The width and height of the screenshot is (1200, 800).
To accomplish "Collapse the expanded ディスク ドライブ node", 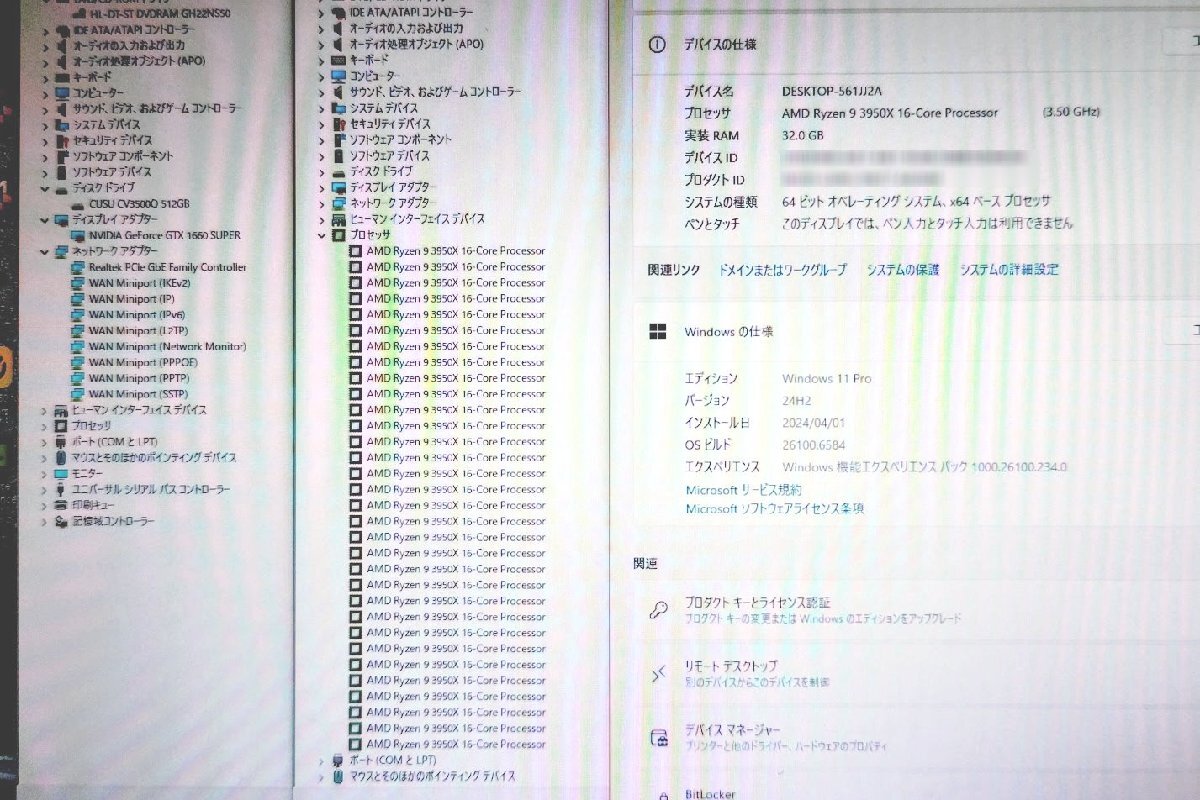I will tap(45, 188).
